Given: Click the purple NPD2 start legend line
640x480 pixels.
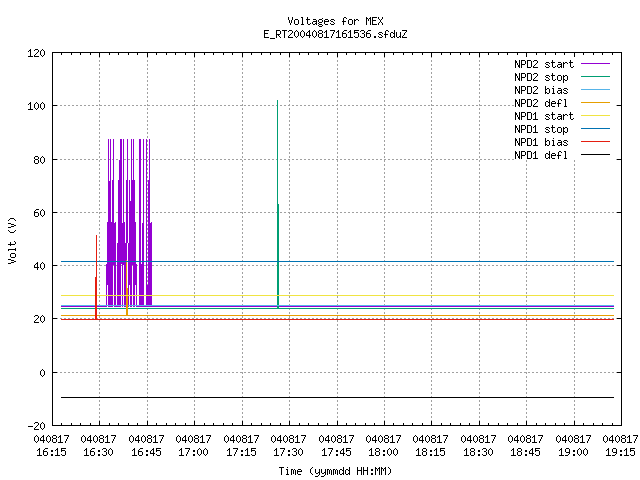Looking at the screenshot, I should [x=596, y=64].
